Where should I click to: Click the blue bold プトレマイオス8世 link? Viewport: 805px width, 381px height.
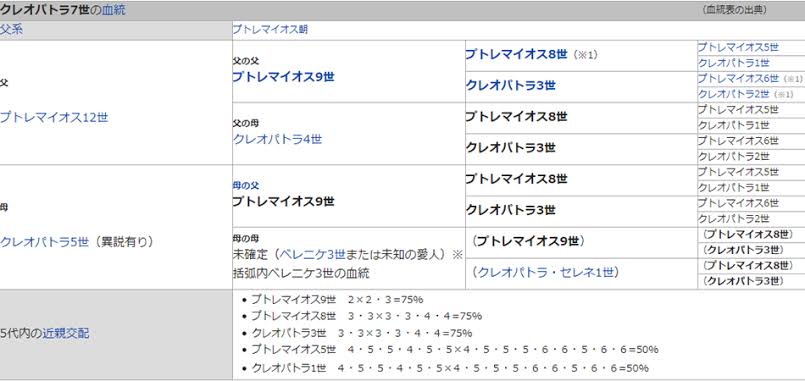[516, 54]
